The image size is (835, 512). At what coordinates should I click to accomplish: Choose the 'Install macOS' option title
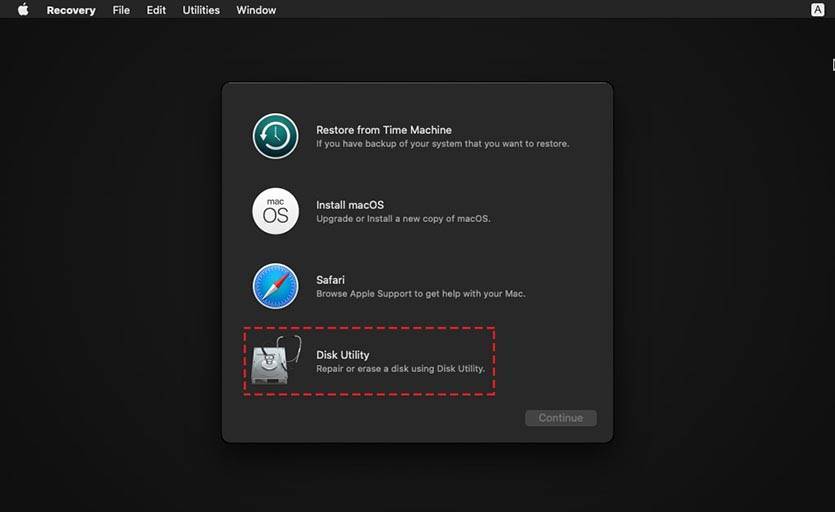(x=350, y=205)
